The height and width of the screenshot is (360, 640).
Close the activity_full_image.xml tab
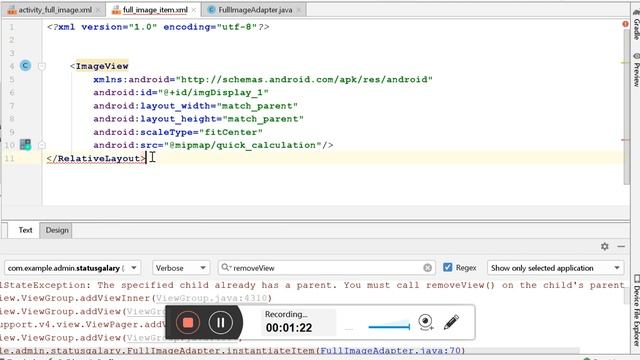(98, 10)
